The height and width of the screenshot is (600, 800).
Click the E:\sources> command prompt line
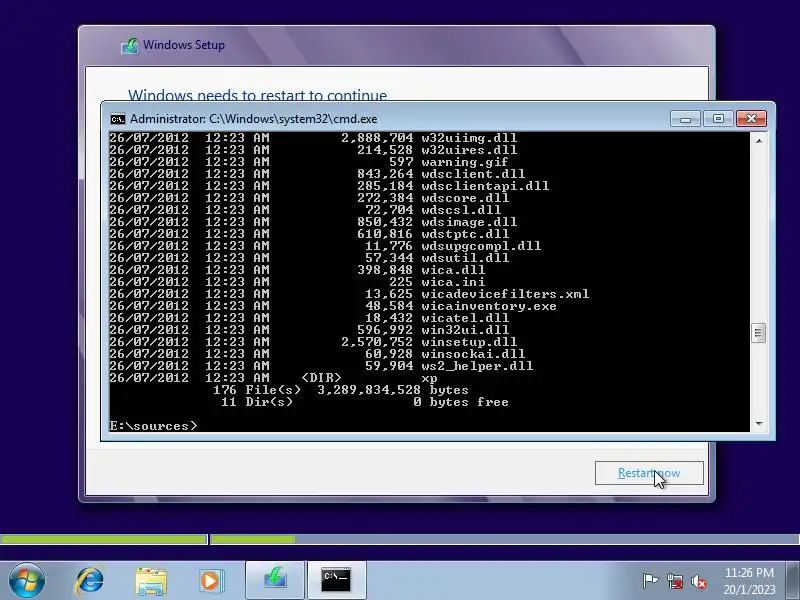[153, 426]
